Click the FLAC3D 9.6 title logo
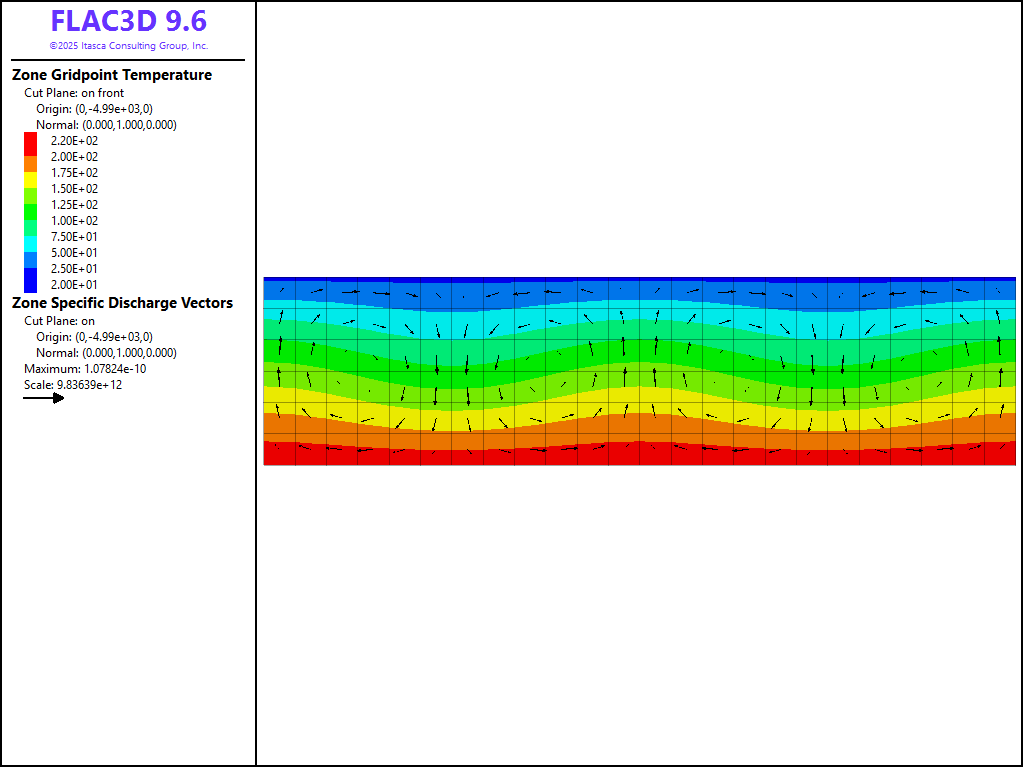The width and height of the screenshot is (1024, 768). [128, 22]
